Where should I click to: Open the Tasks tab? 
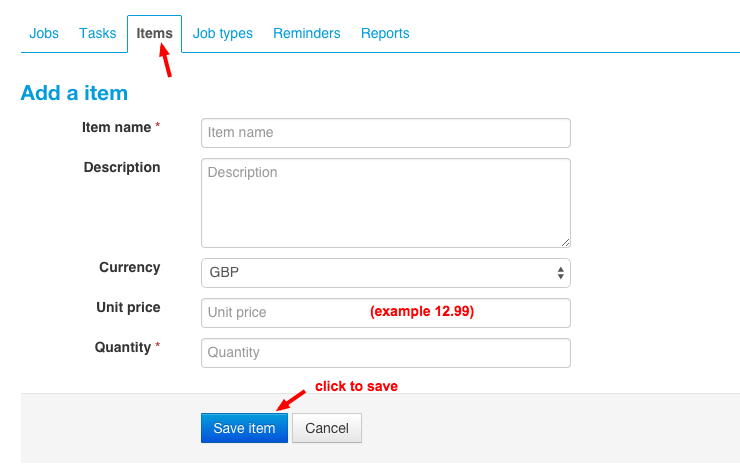tap(98, 33)
